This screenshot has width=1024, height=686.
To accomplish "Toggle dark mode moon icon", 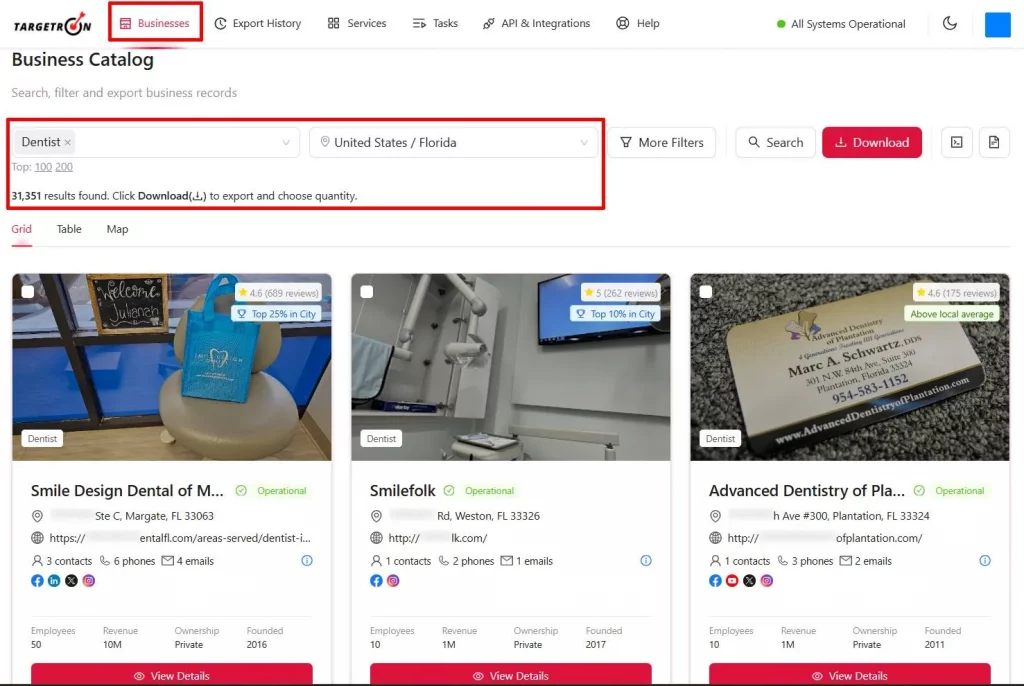I will pos(950,24).
